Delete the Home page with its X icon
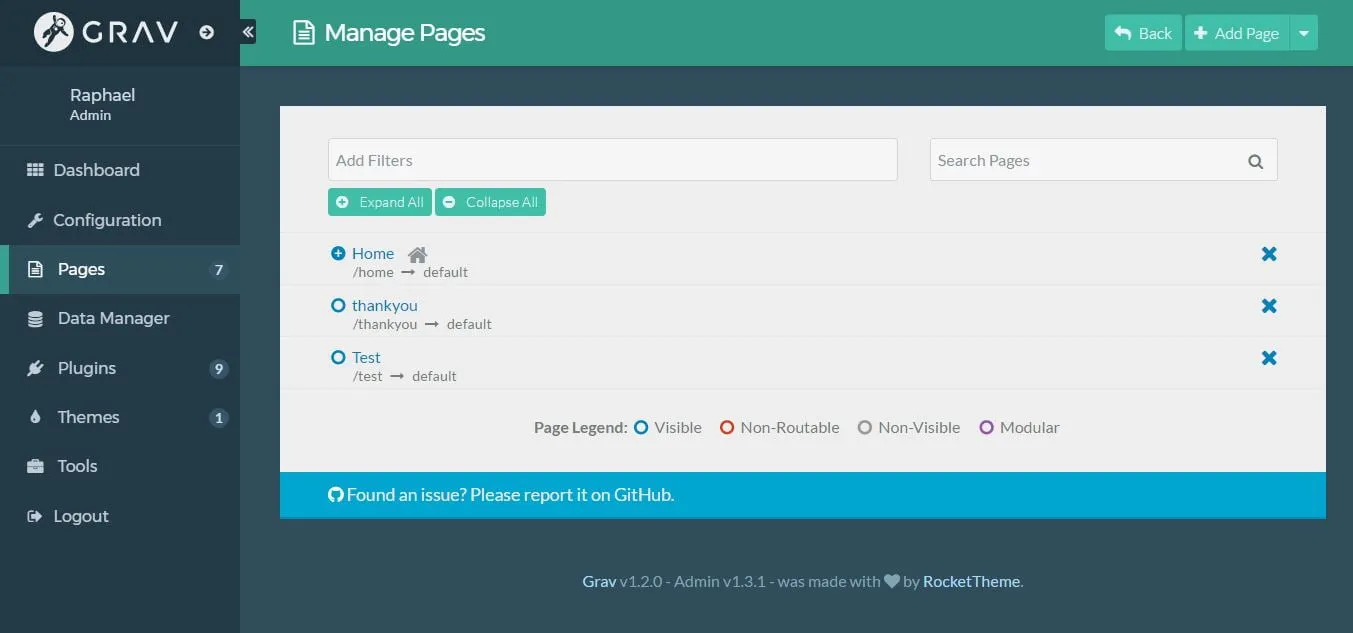This screenshot has width=1353, height=633. click(x=1269, y=254)
